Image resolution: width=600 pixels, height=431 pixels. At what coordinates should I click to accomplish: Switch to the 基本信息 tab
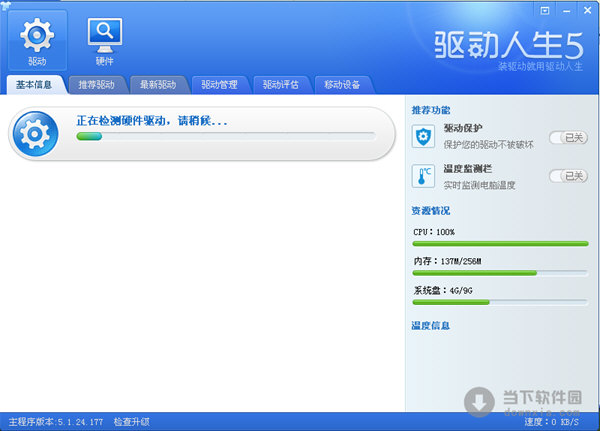[x=34, y=85]
